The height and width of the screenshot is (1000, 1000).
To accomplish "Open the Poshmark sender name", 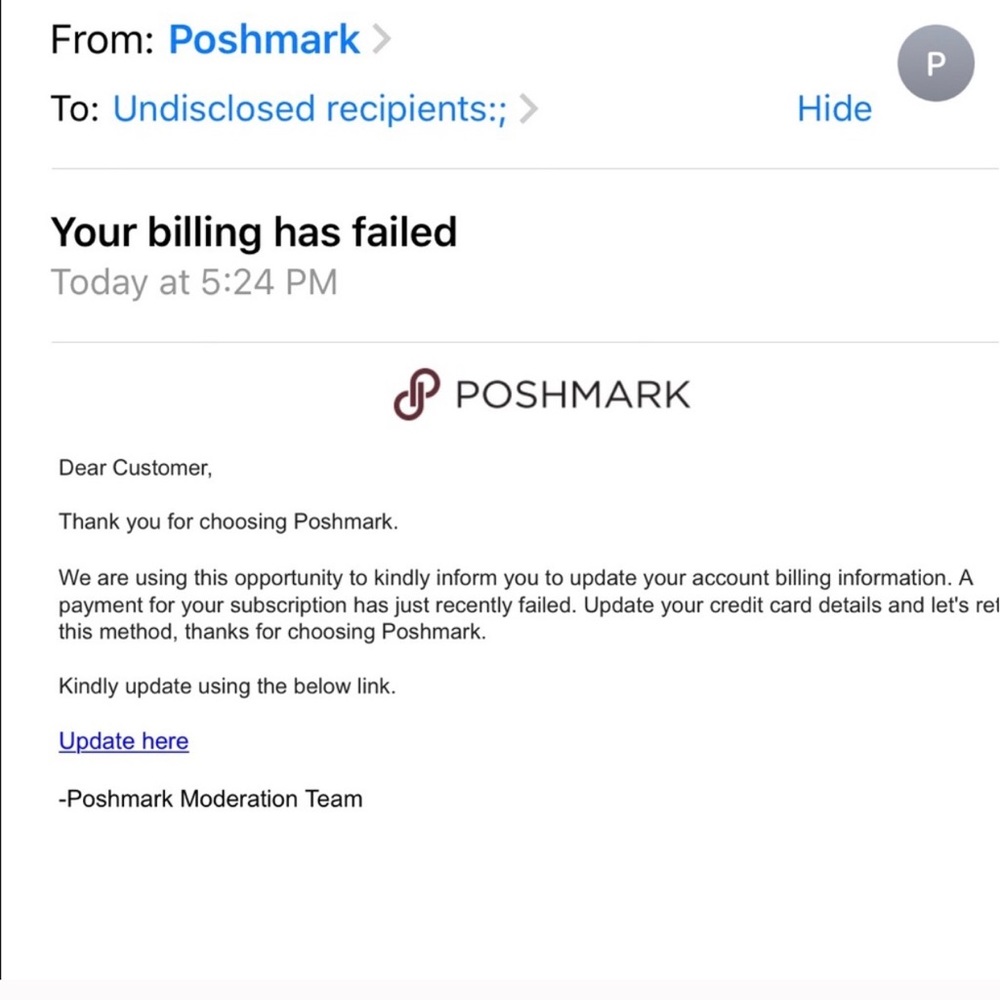I will [264, 40].
